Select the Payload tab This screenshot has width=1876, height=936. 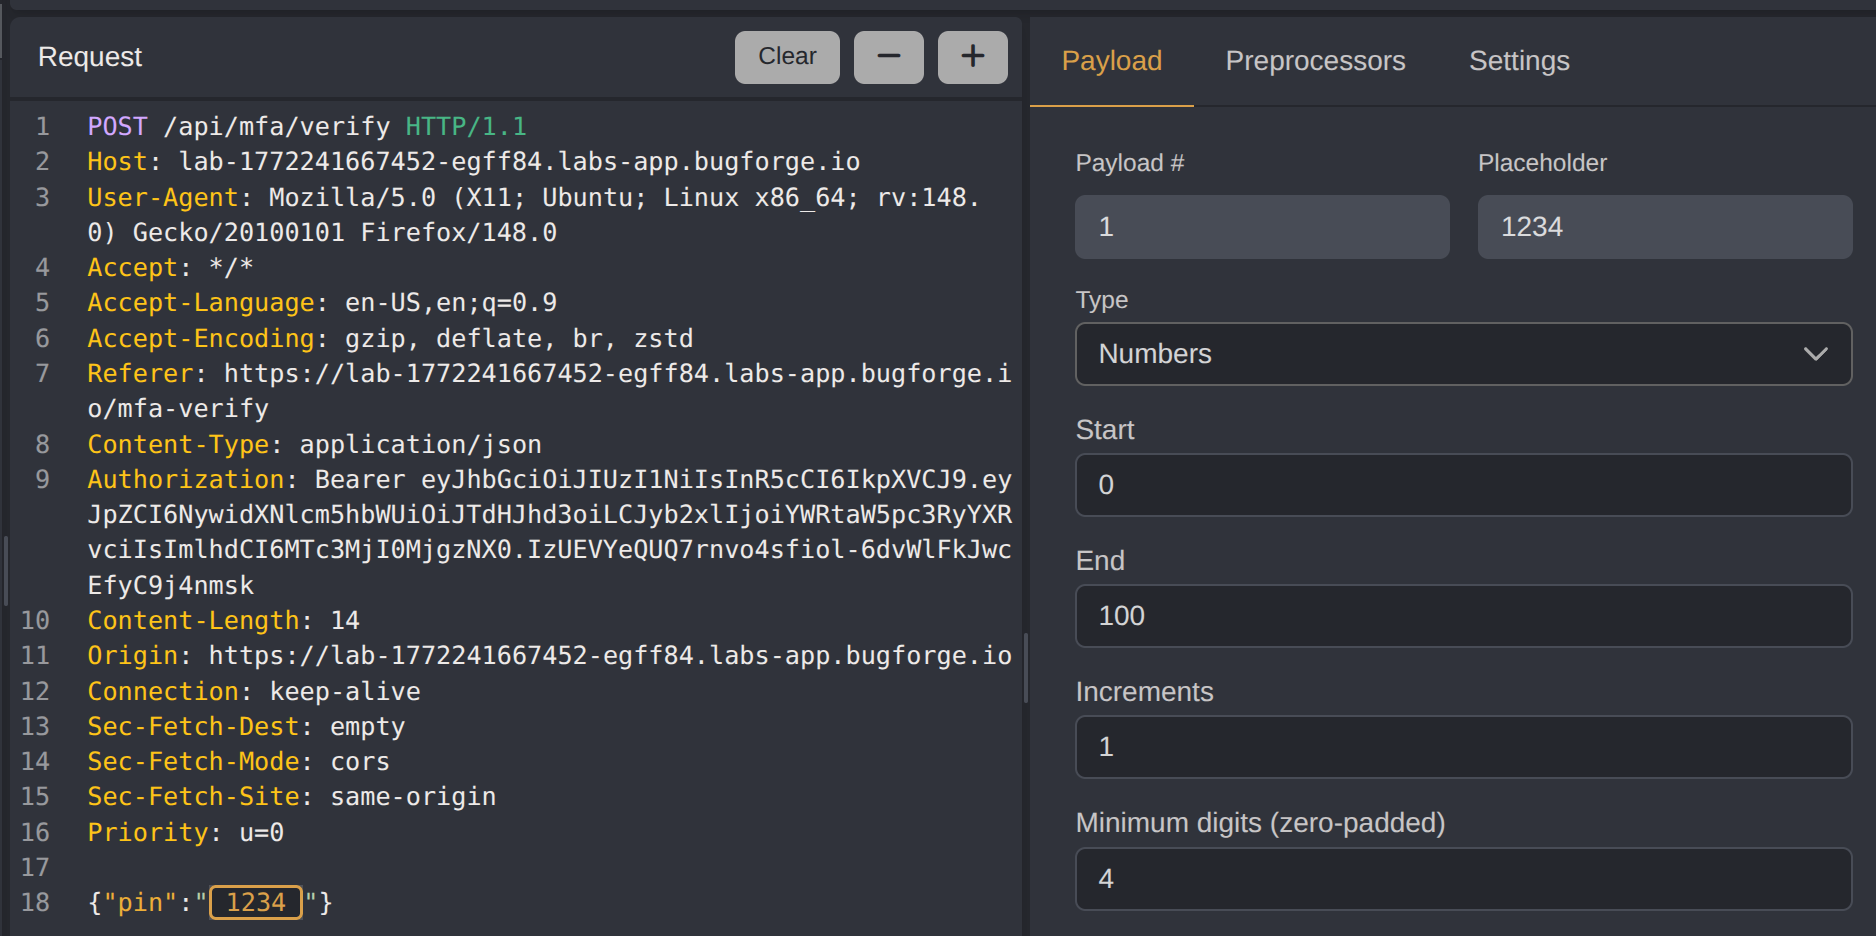[x=1111, y=61]
